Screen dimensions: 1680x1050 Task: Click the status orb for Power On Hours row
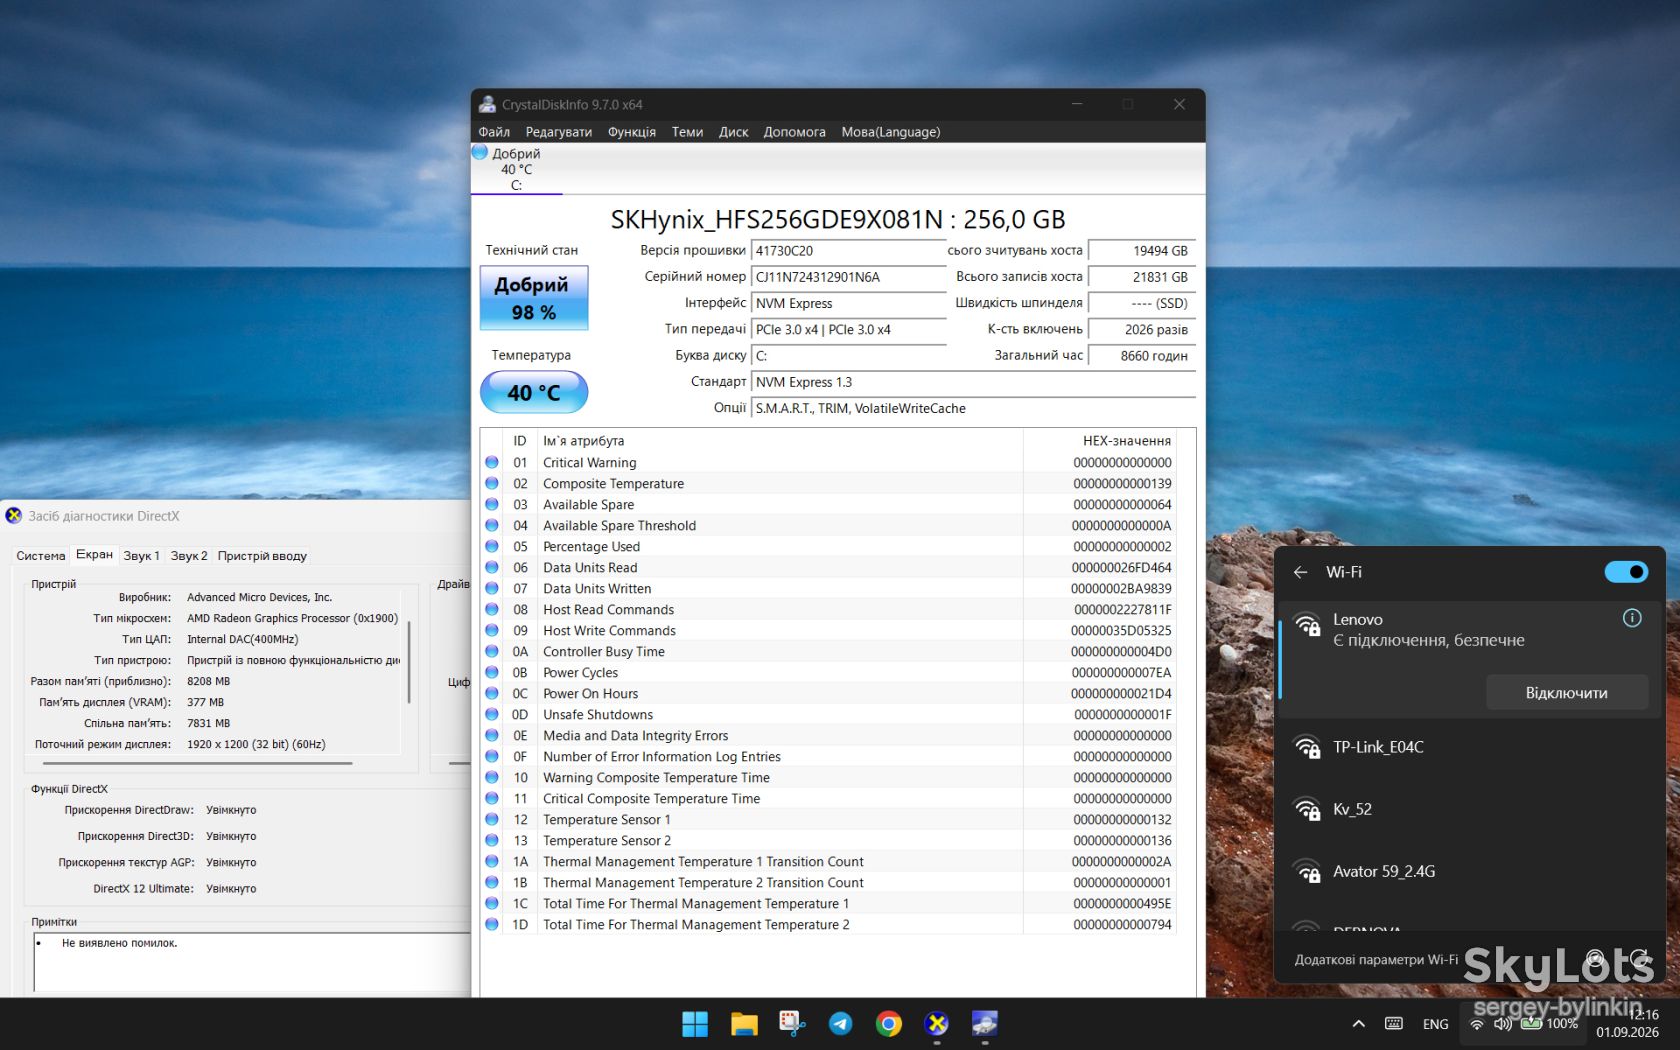[492, 693]
